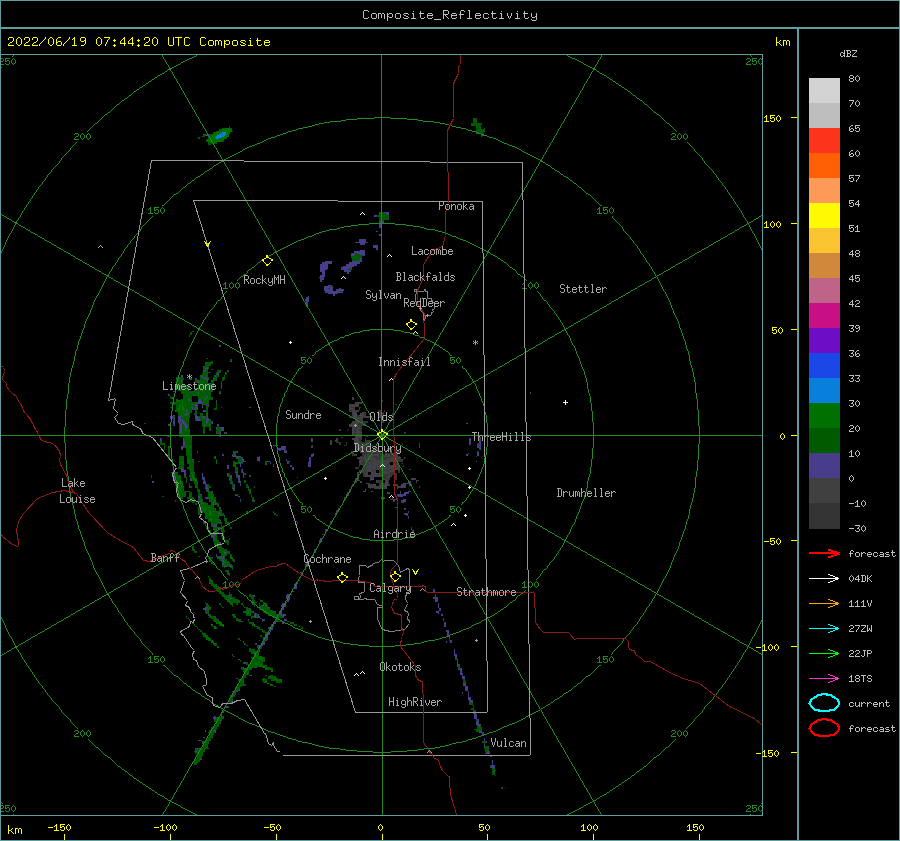
Task: Click the Drumheller city label
Action: tap(586, 493)
